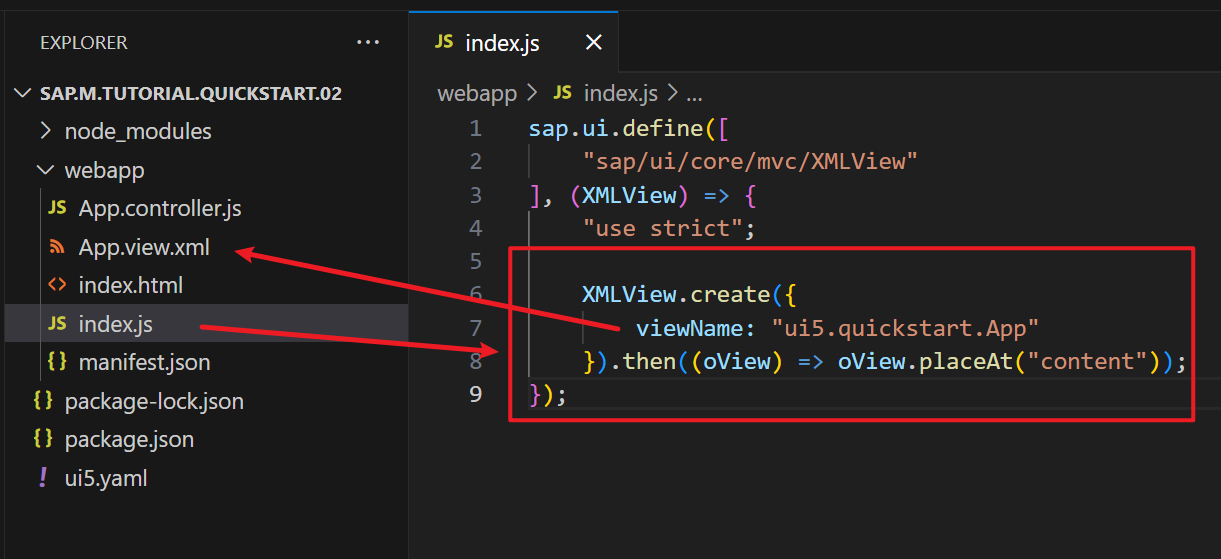Collapse the webapp folder

(104, 170)
